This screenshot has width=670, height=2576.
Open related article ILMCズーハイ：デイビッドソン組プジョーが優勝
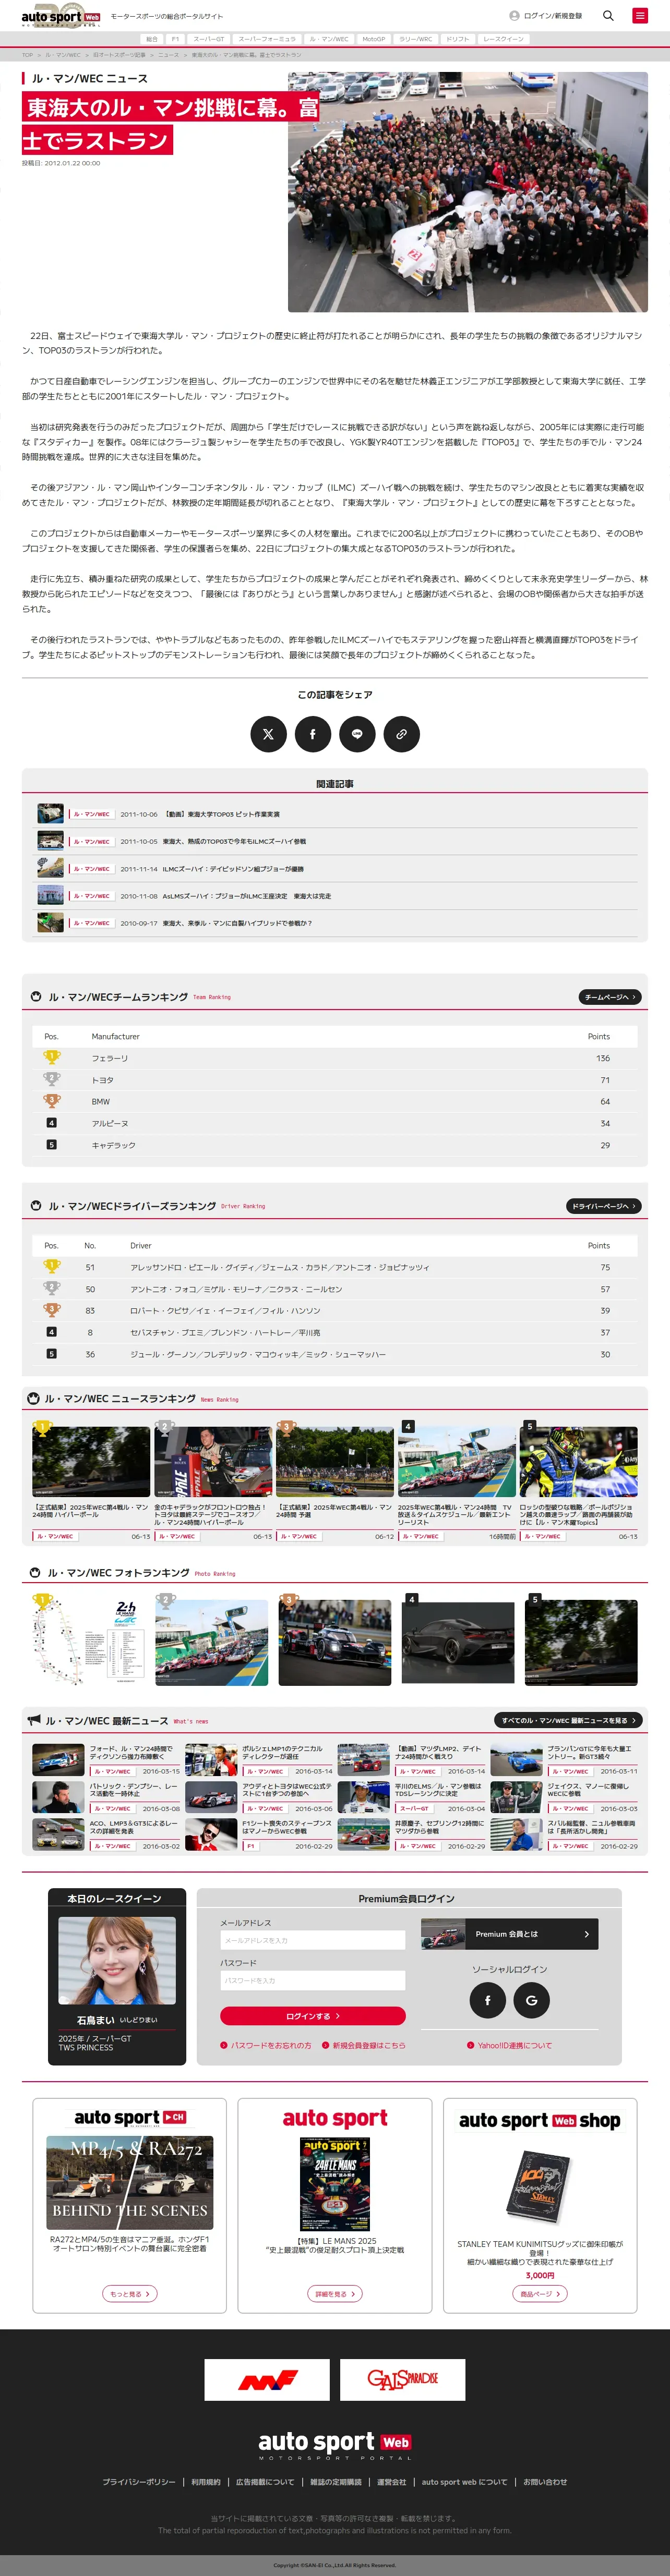pyautogui.click(x=233, y=869)
